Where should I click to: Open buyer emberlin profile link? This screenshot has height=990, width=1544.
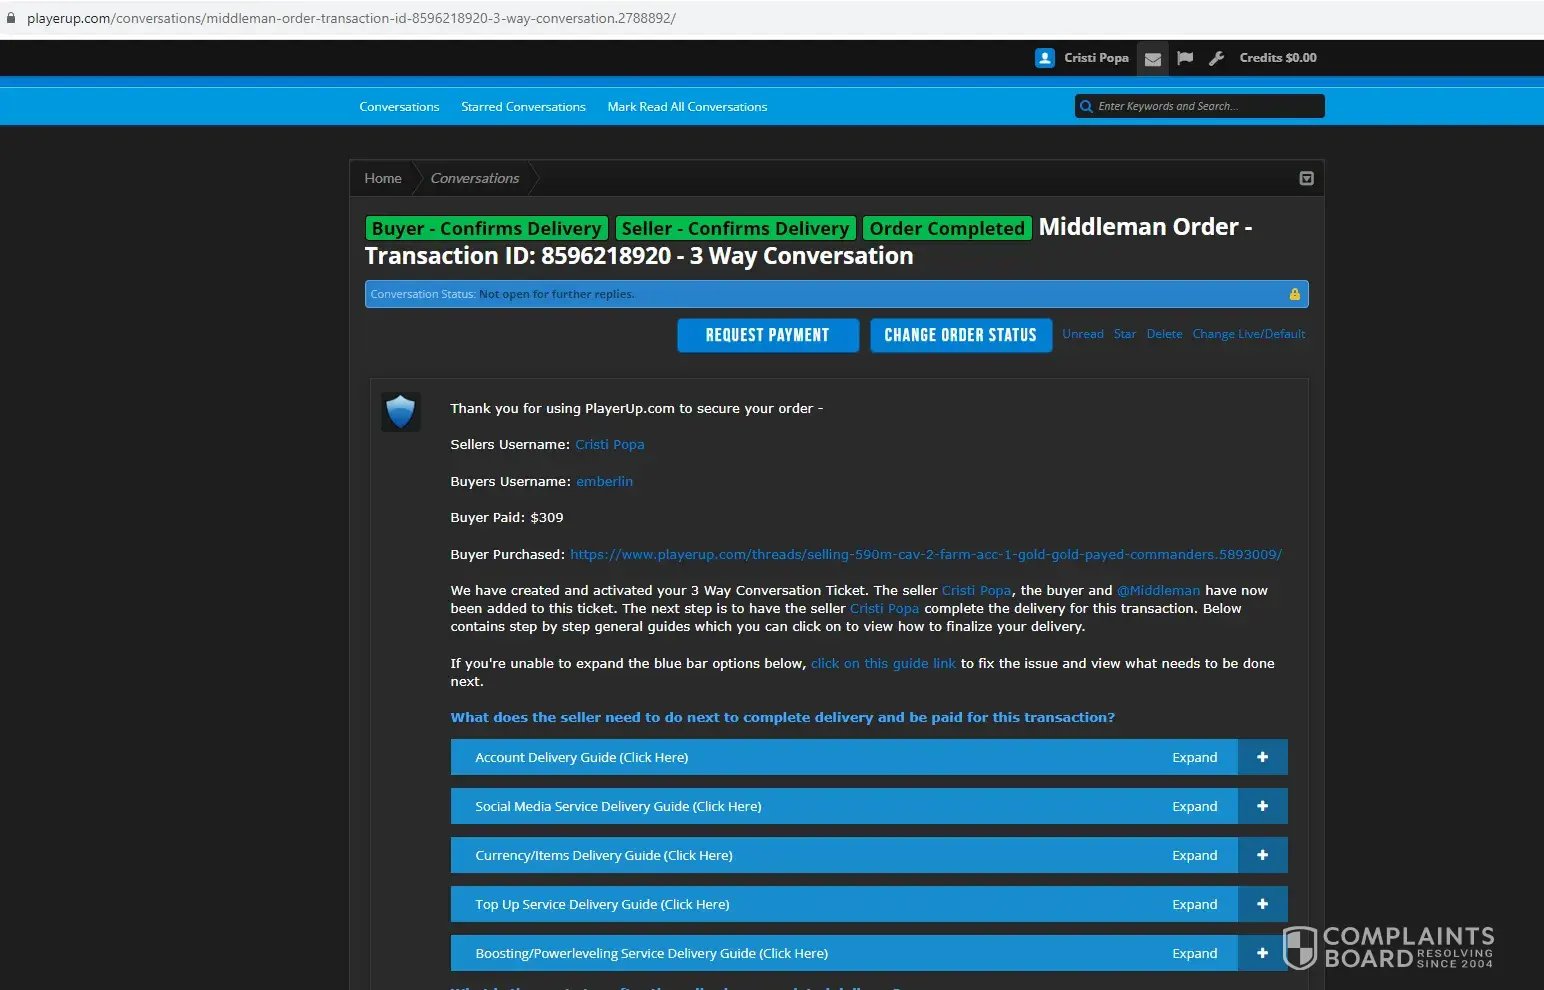tap(605, 481)
